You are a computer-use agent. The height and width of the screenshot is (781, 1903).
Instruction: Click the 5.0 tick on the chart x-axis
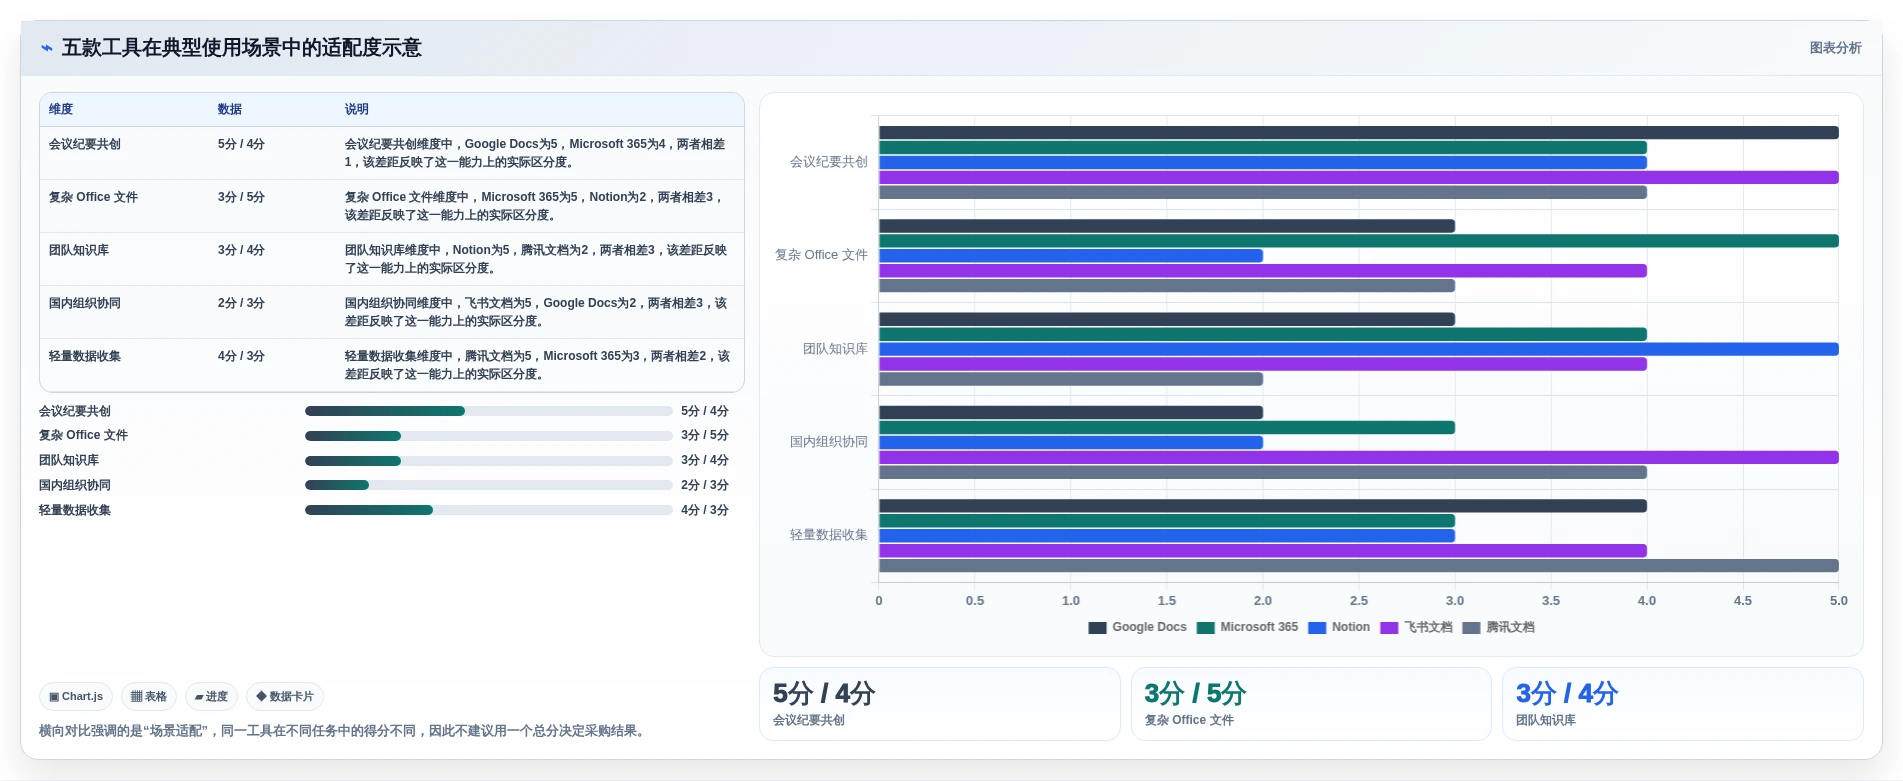pos(1839,601)
